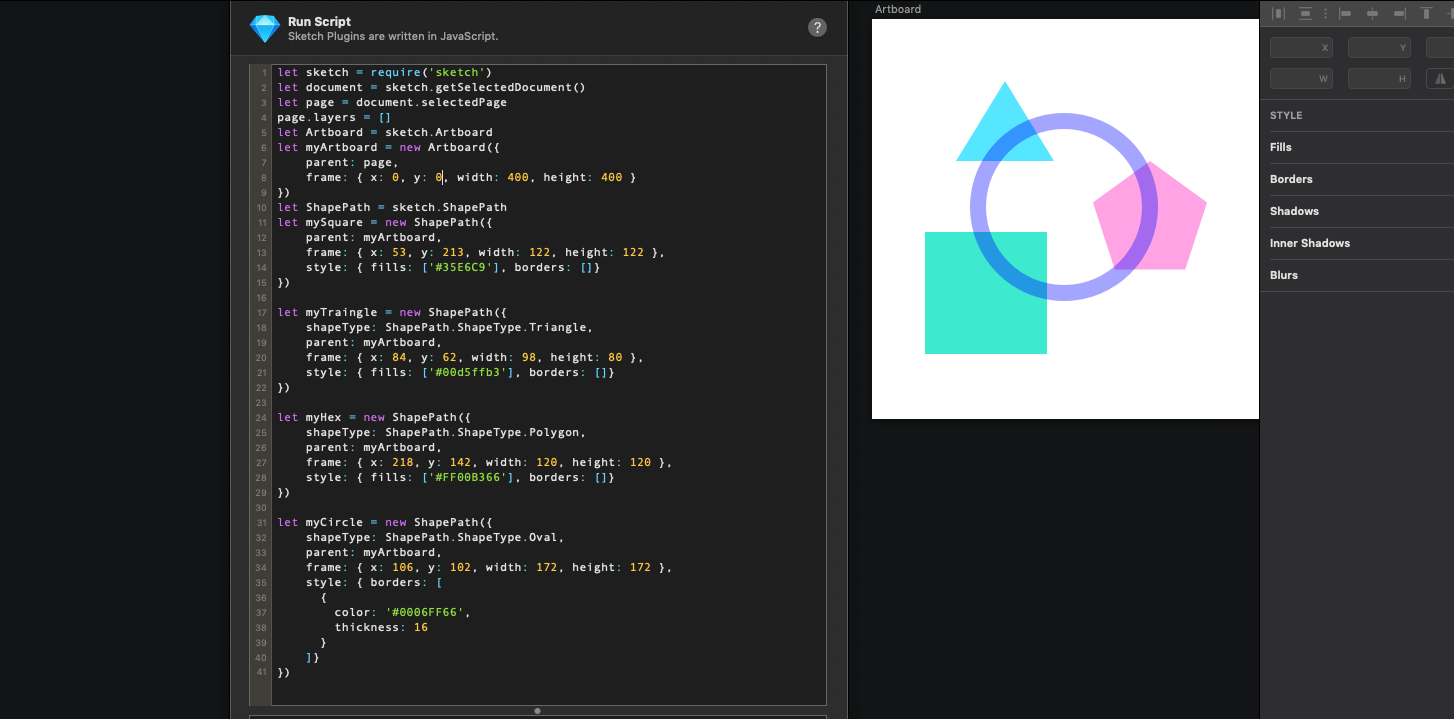Click the Run Script title text
1454x719 pixels.
tap(318, 20)
